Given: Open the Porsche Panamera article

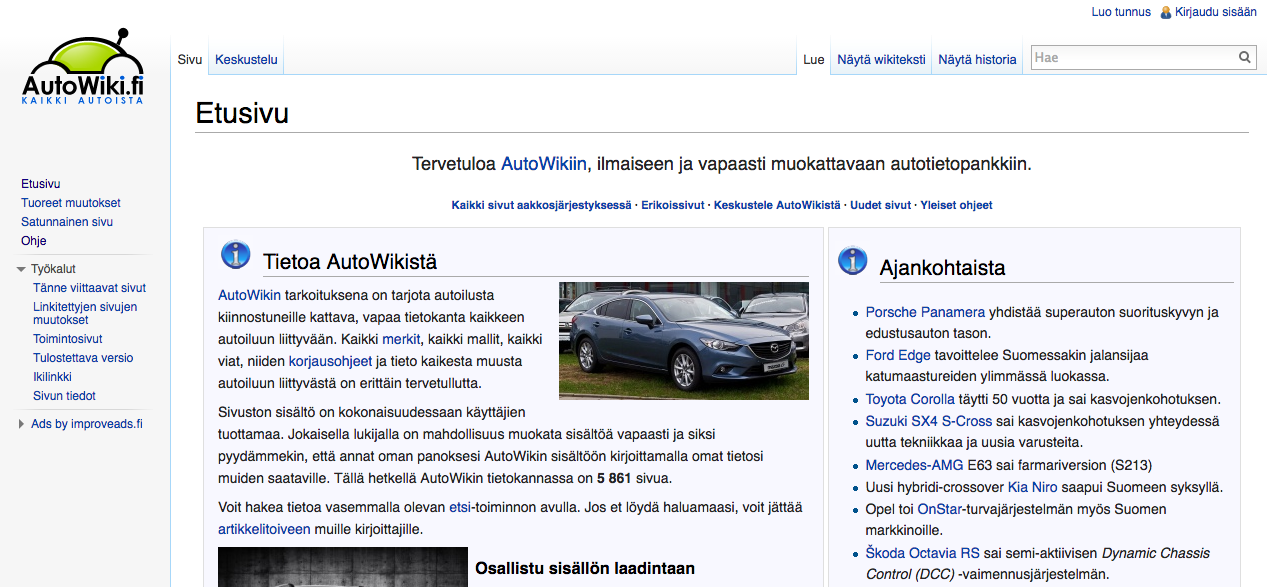Looking at the screenshot, I should point(925,312).
